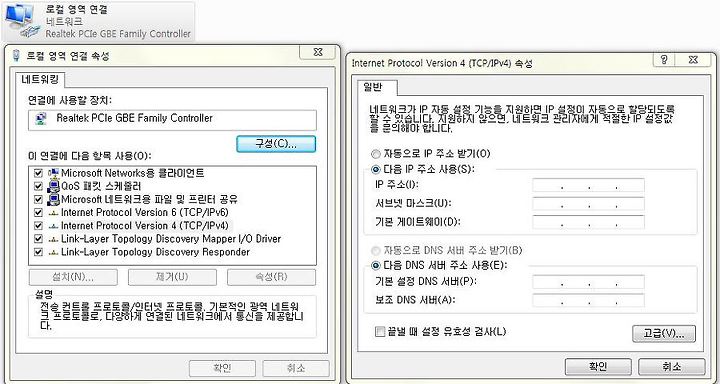Click the 설치(N)... button
720x384 pixels.
click(x=73, y=277)
